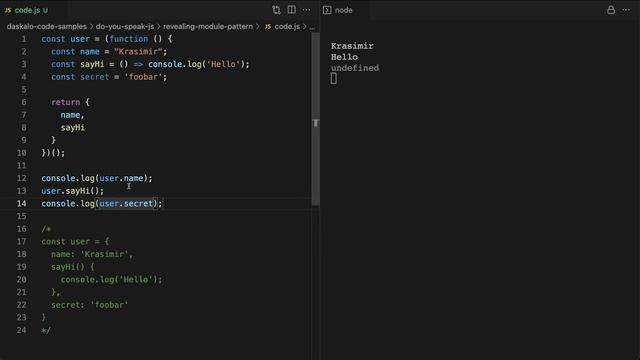Screen dimensions: 640x360
Task: Click the highlighted user.secret text
Action: coord(127,203)
